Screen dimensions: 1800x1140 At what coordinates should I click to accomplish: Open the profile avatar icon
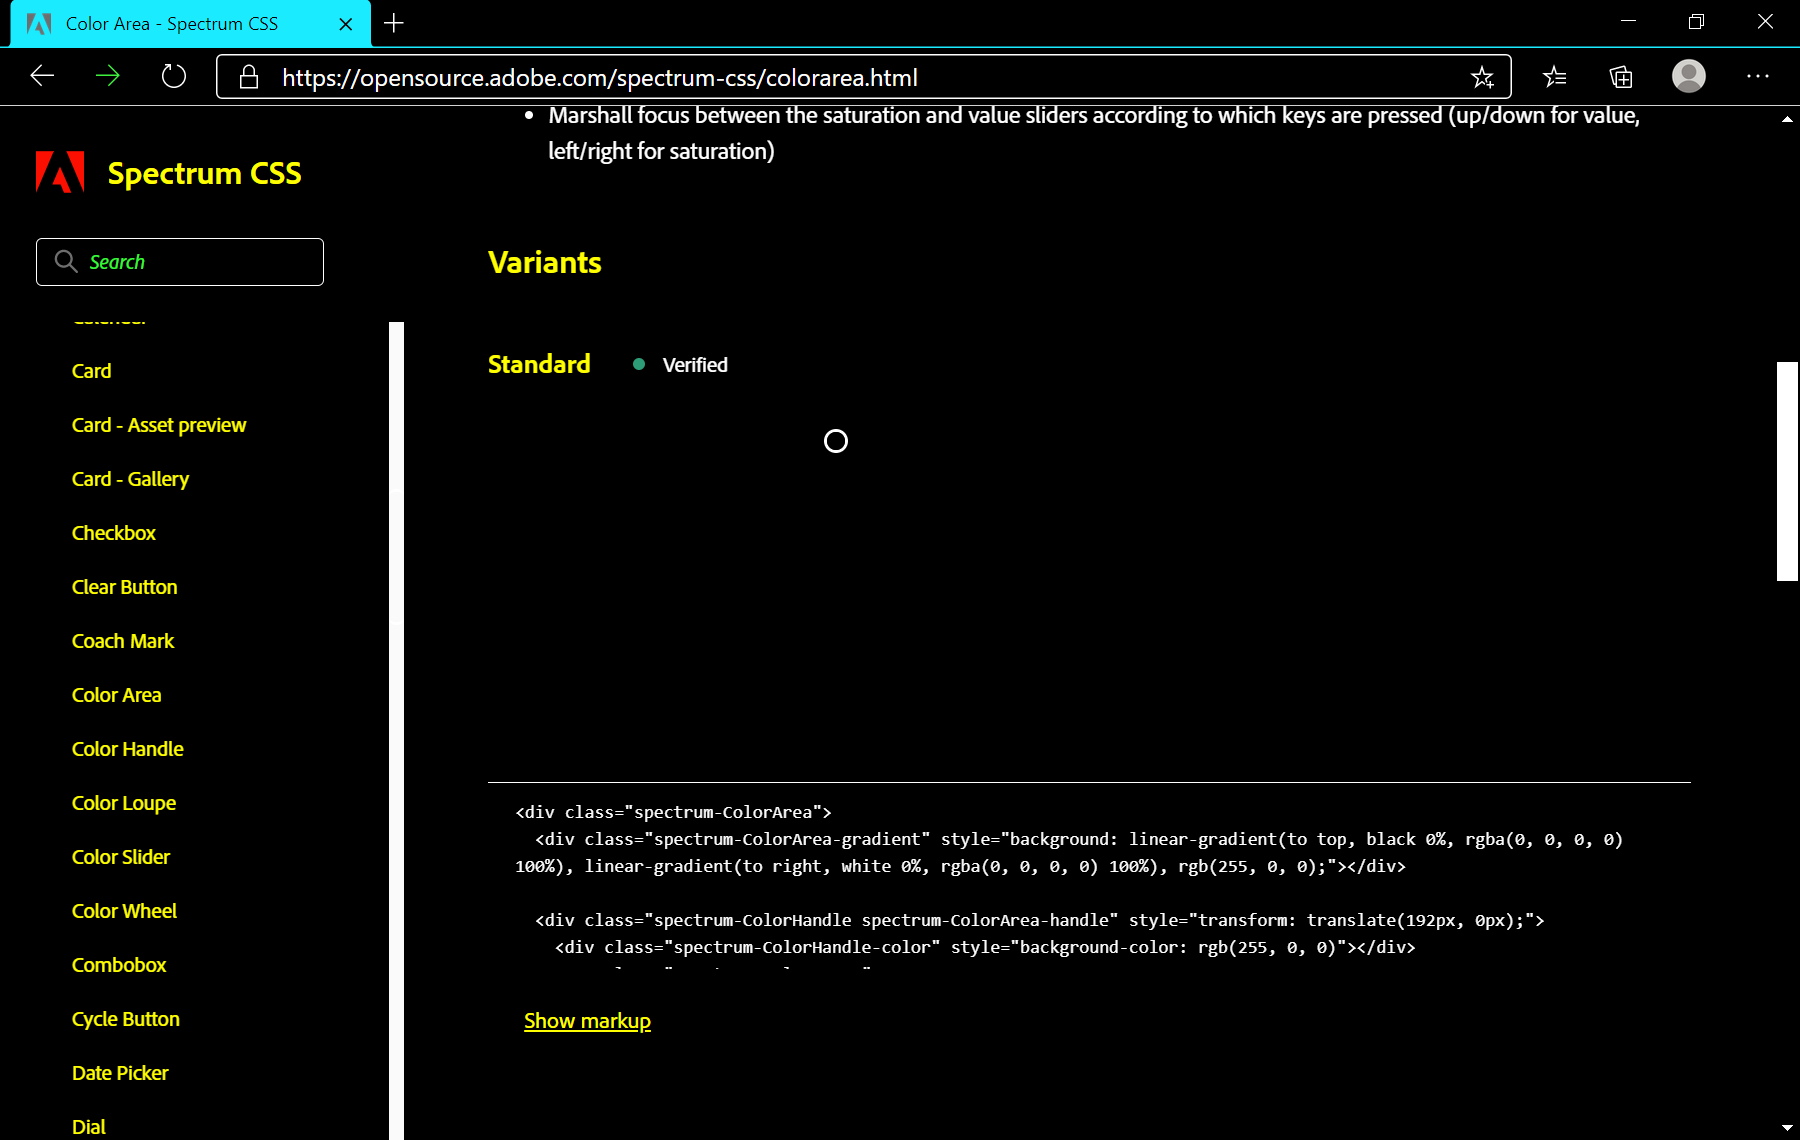click(1689, 76)
